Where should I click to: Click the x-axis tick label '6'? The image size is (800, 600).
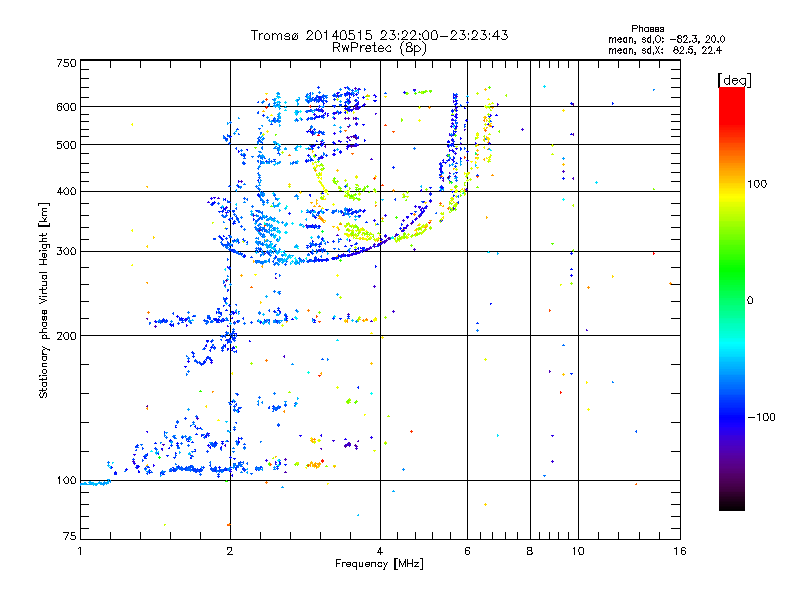coord(467,551)
